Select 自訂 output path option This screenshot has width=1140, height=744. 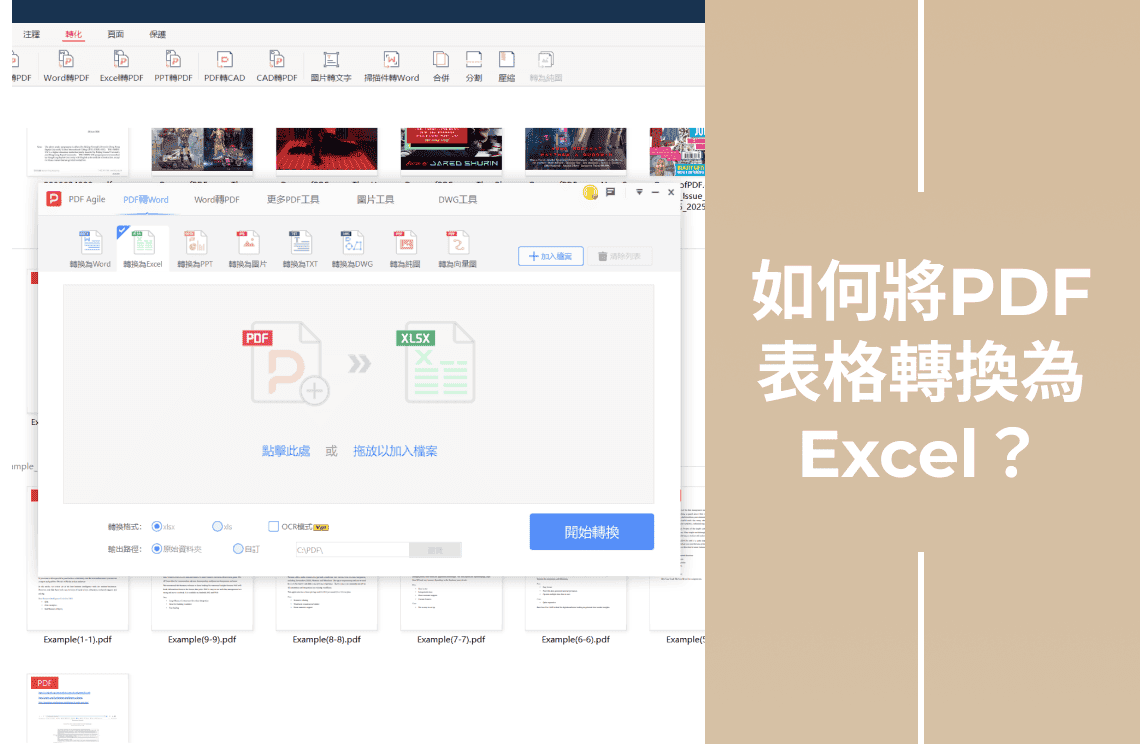click(238, 549)
